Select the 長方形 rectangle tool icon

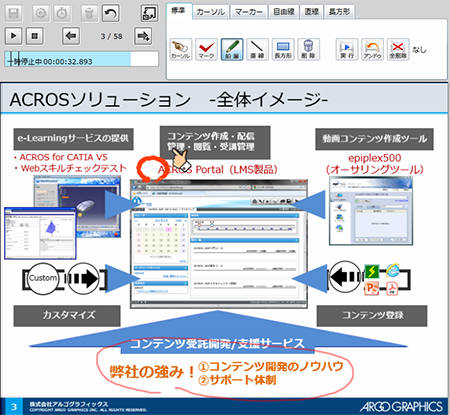(283, 49)
